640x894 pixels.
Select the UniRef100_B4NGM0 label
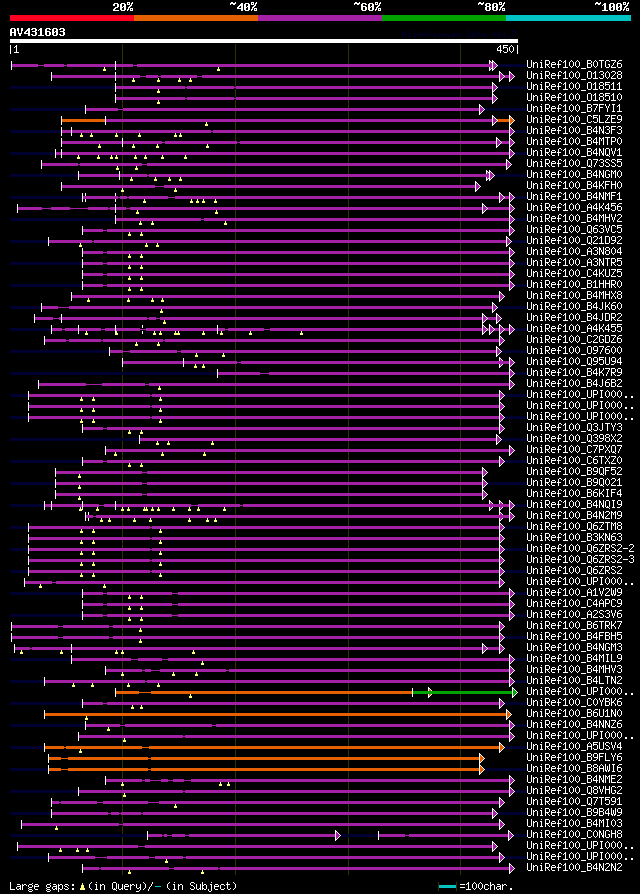(x=574, y=174)
